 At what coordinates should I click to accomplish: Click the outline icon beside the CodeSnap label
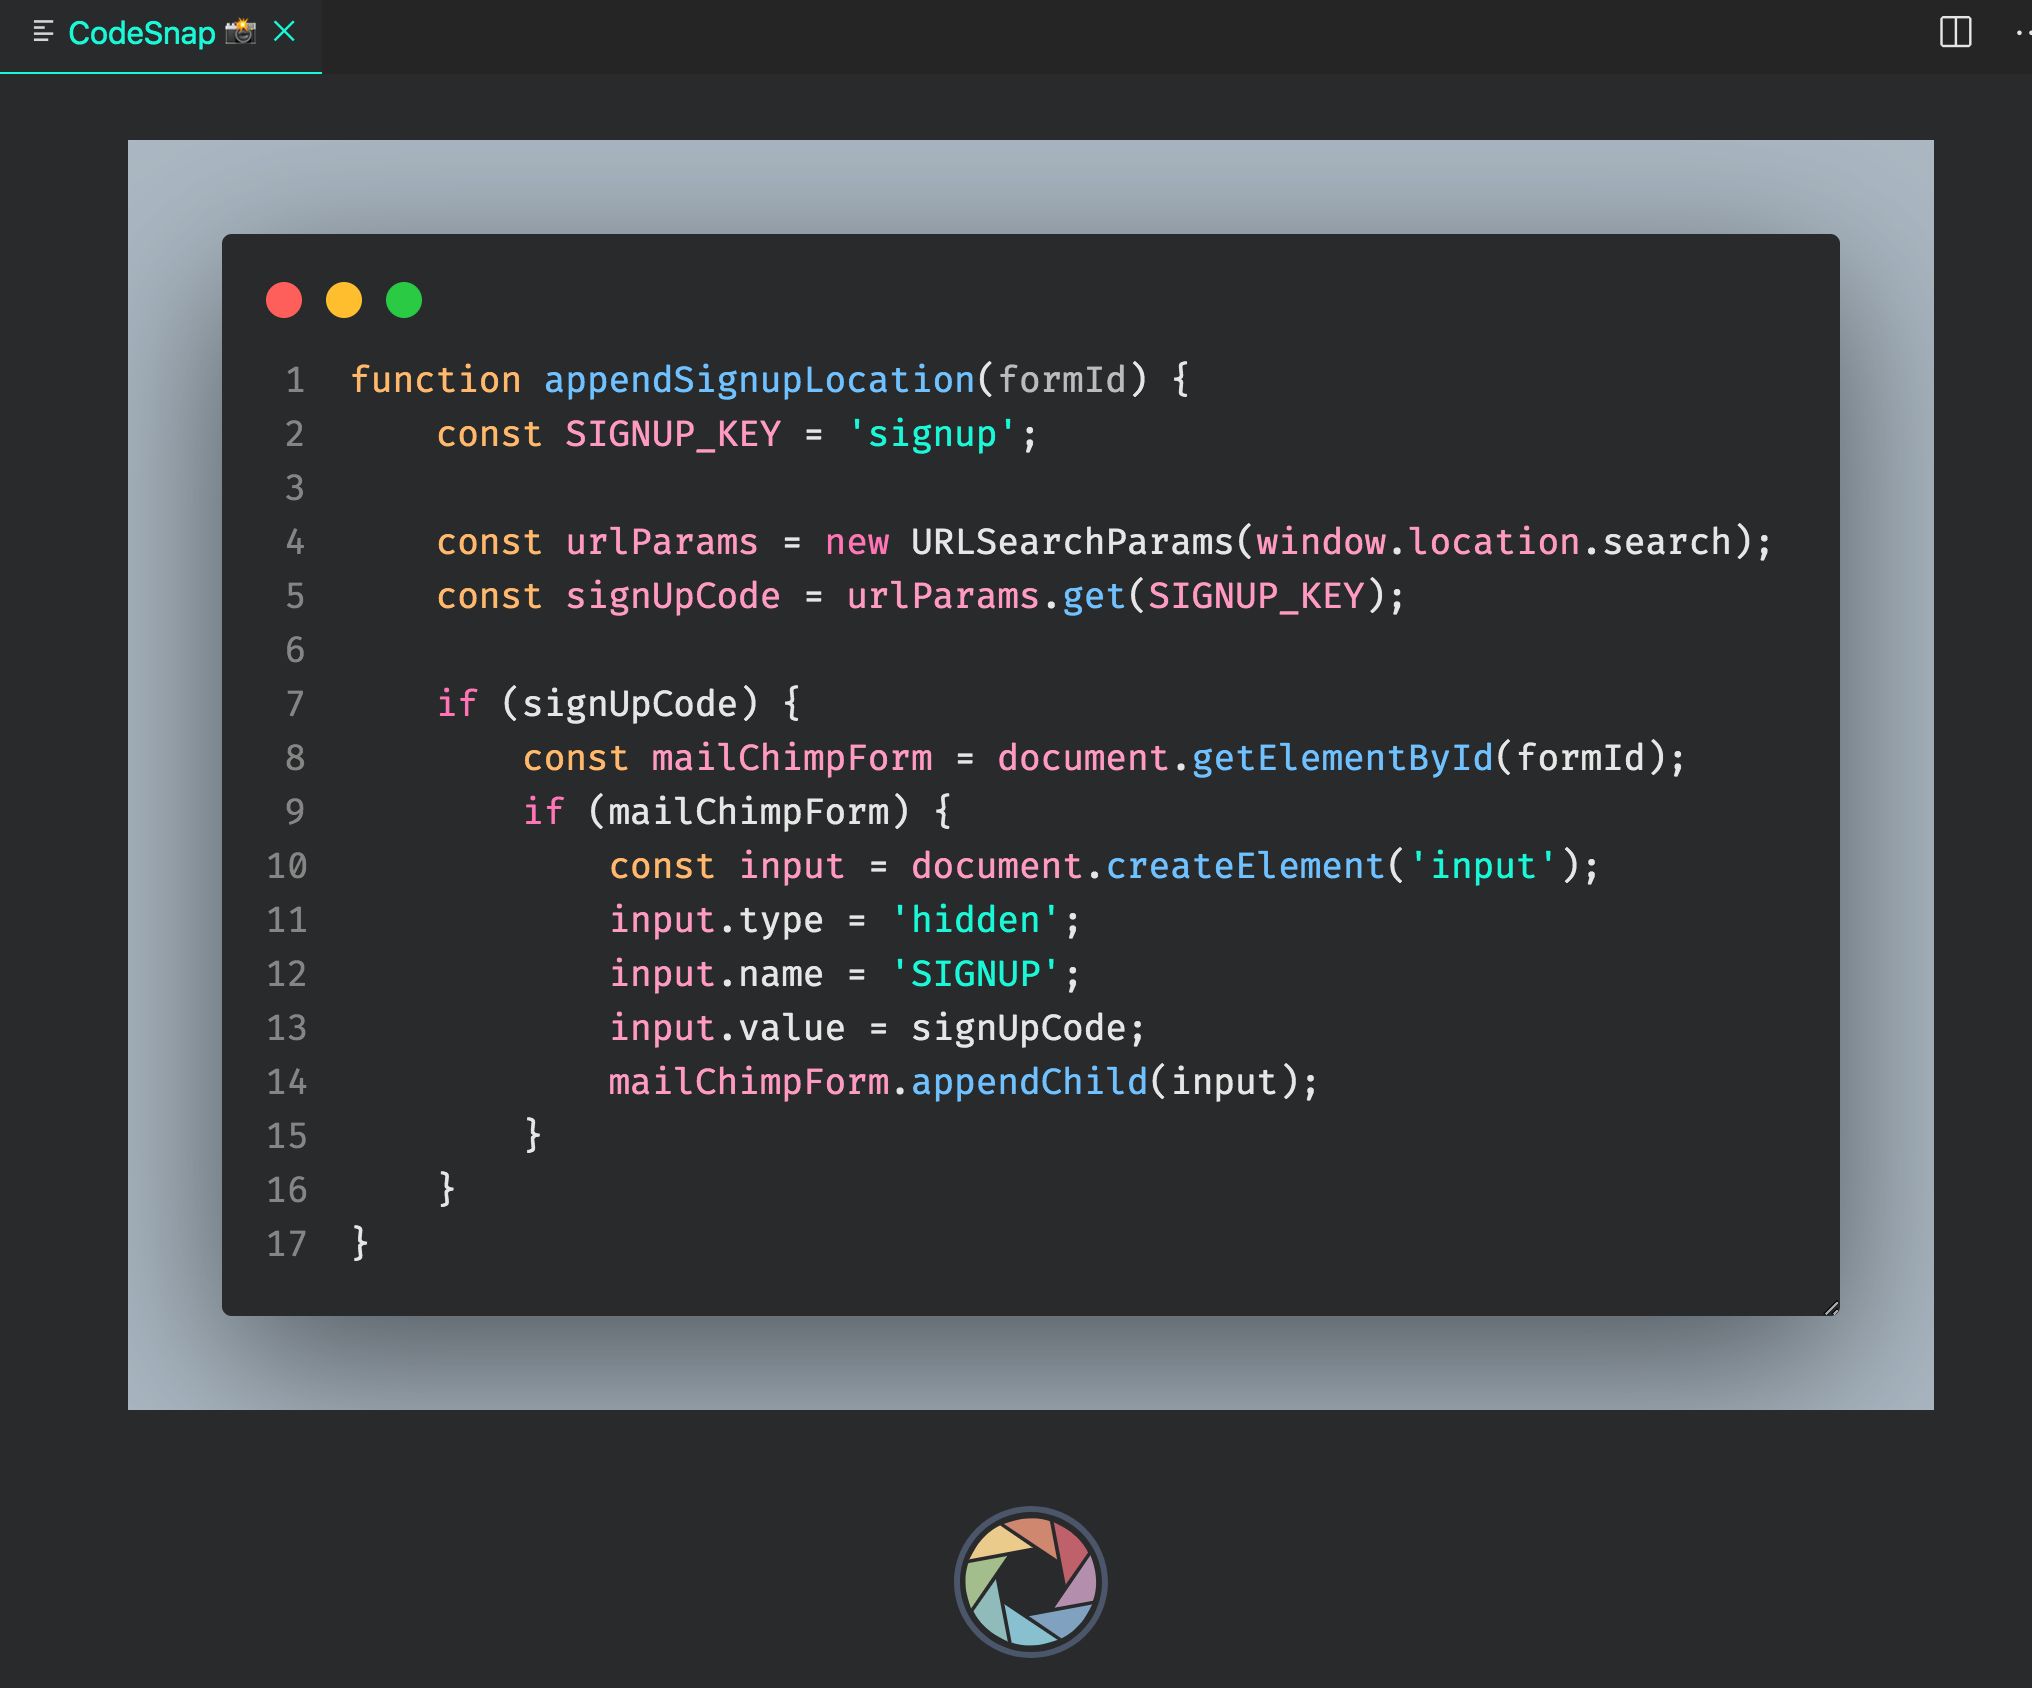41,32
